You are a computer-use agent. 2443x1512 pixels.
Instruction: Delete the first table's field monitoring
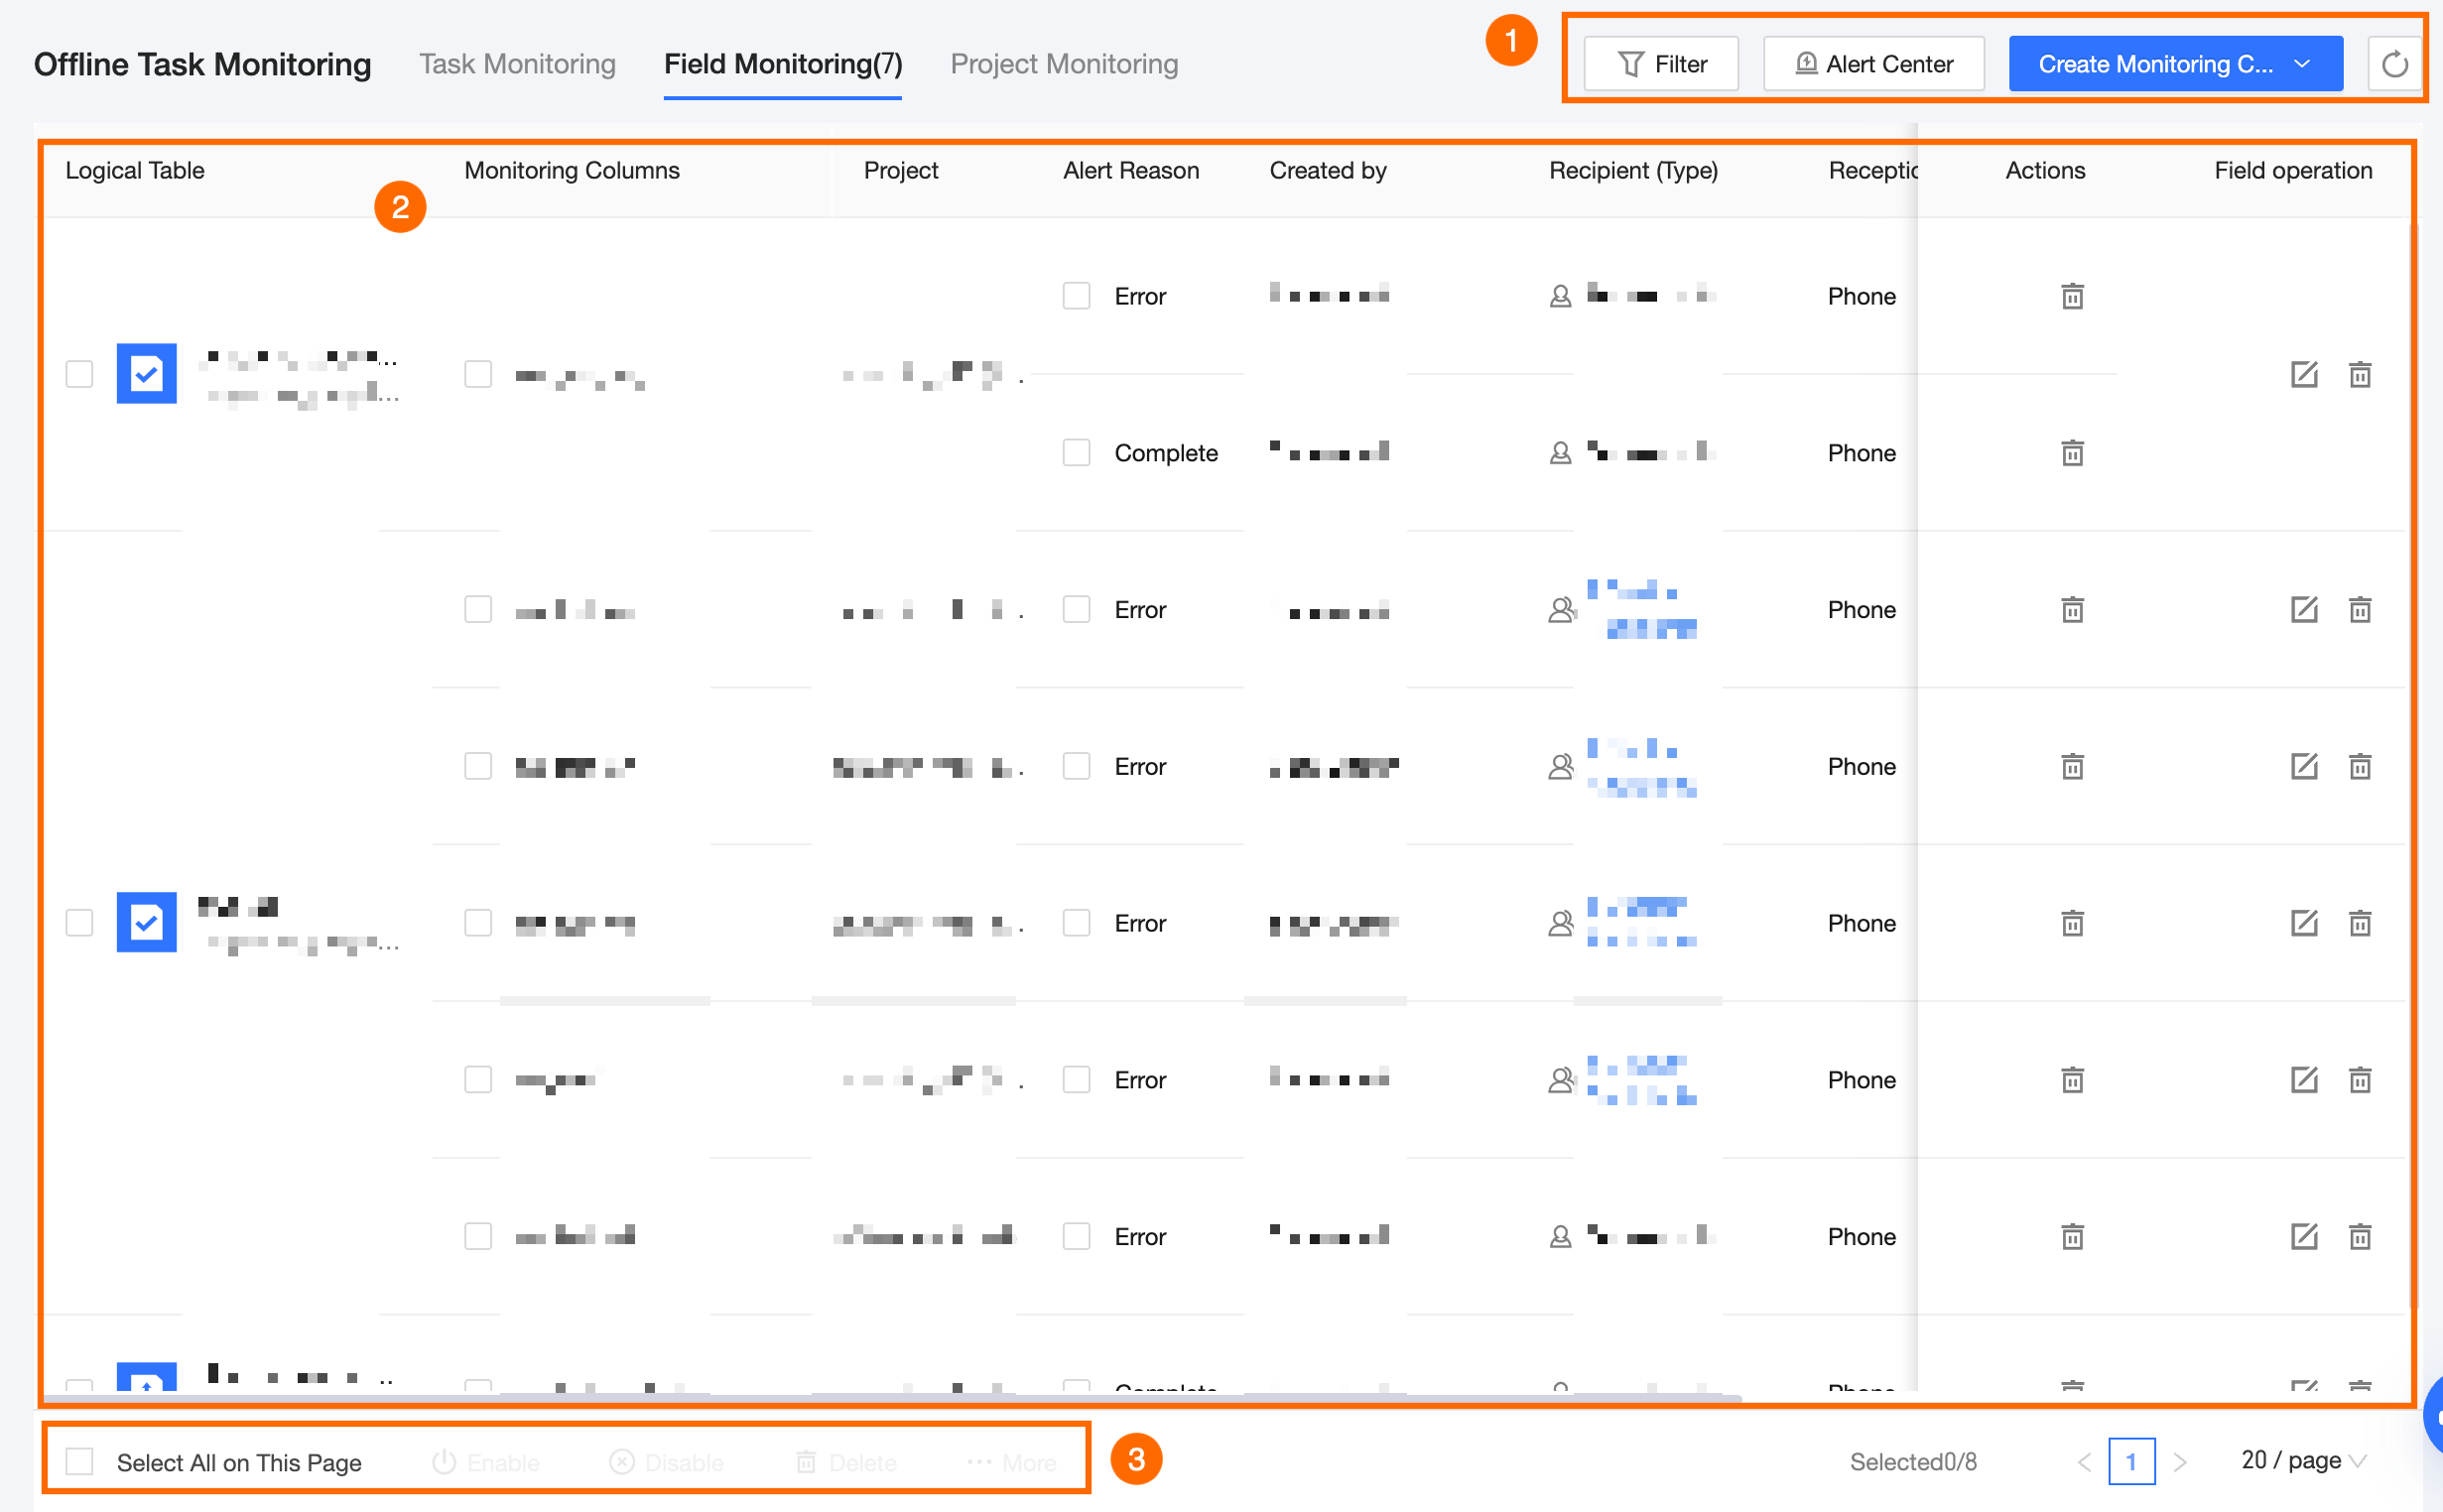pyautogui.click(x=2359, y=374)
